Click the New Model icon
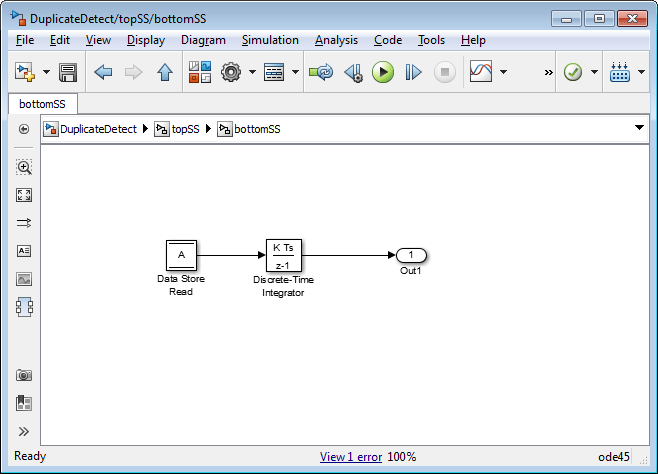This screenshot has width=658, height=474. coord(25,72)
